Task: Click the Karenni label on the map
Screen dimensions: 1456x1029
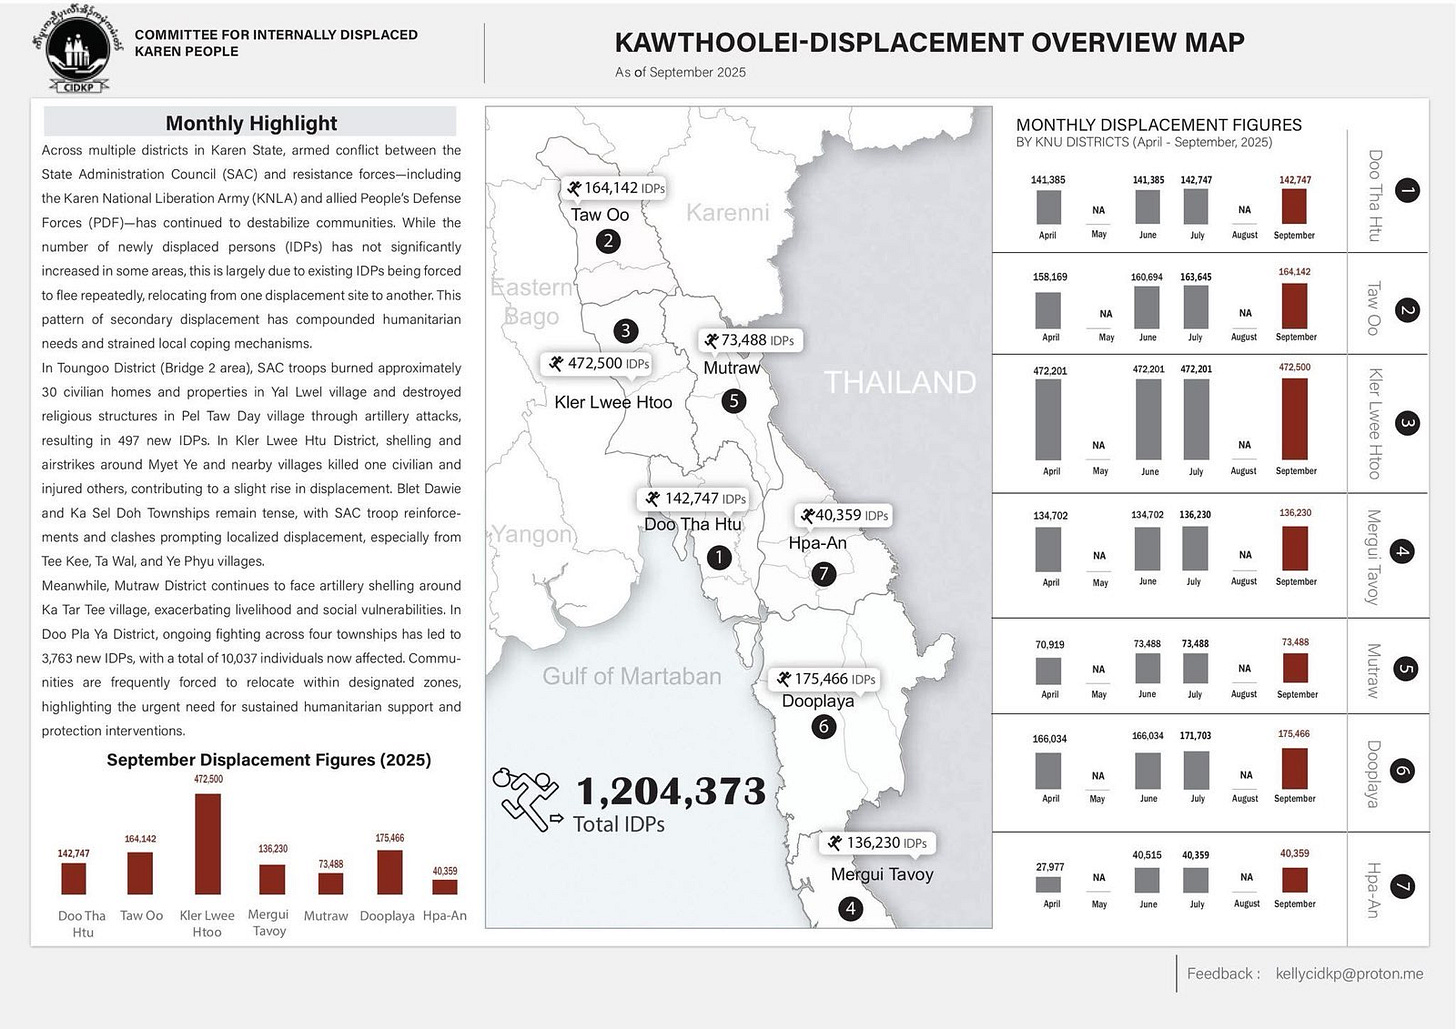Action: [728, 212]
